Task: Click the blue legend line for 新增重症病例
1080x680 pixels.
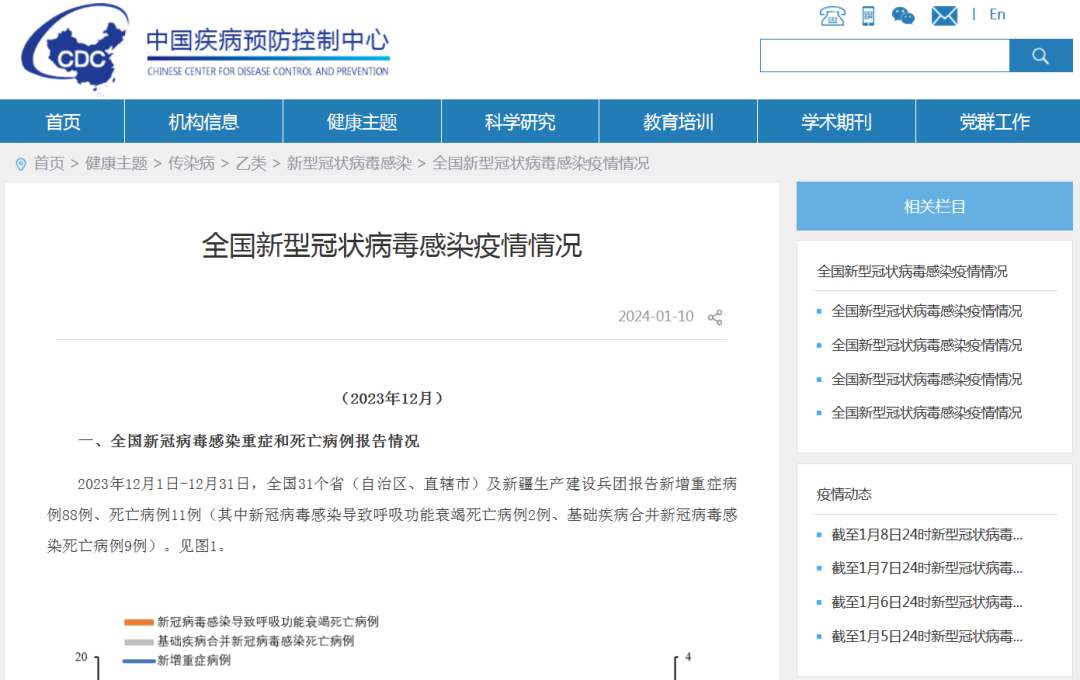Action: (138, 661)
